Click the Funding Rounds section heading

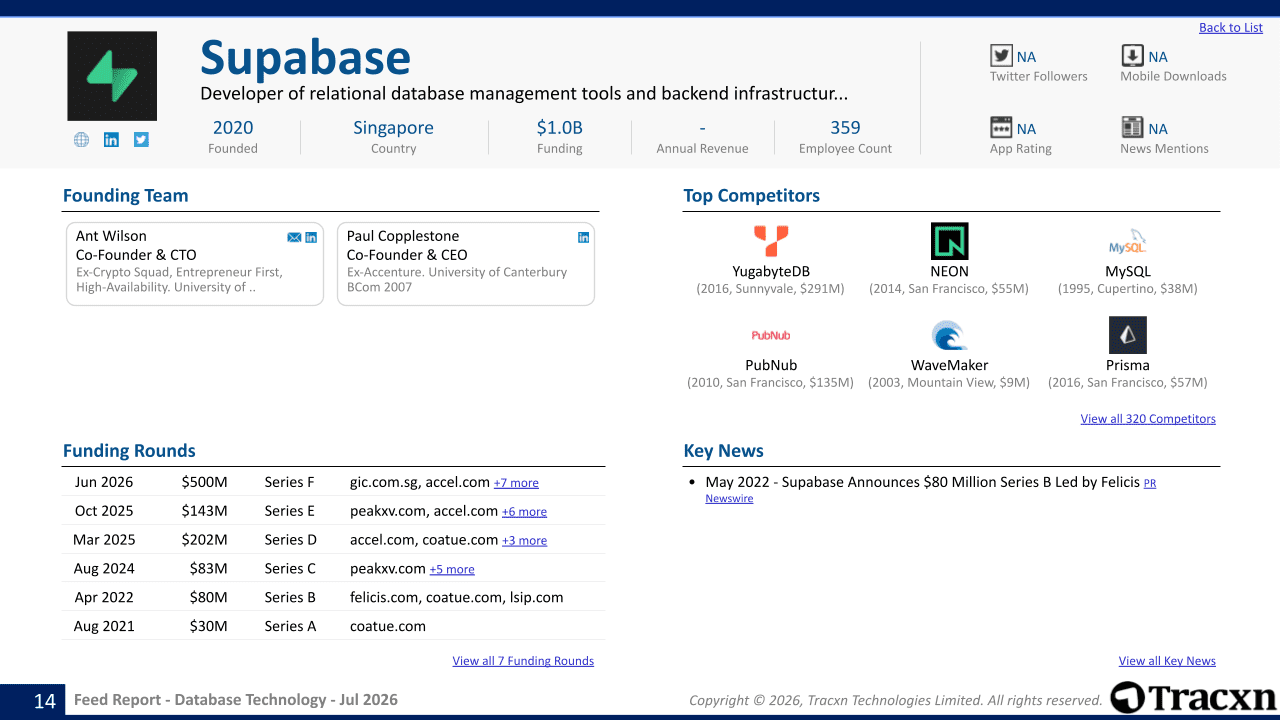coord(129,451)
